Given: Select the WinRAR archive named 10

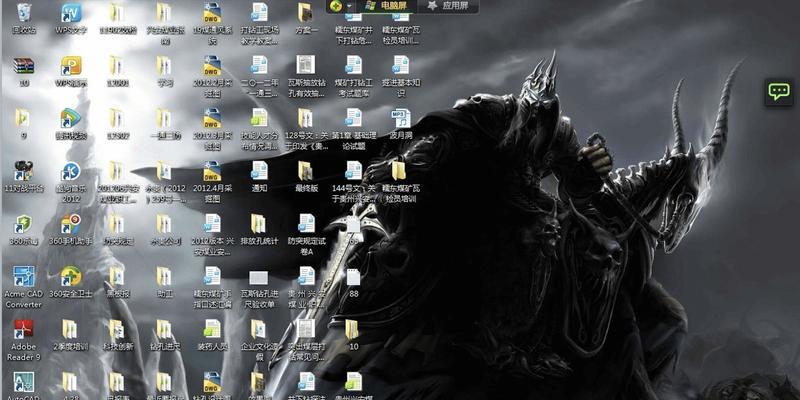Looking at the screenshot, I should pos(23,71).
